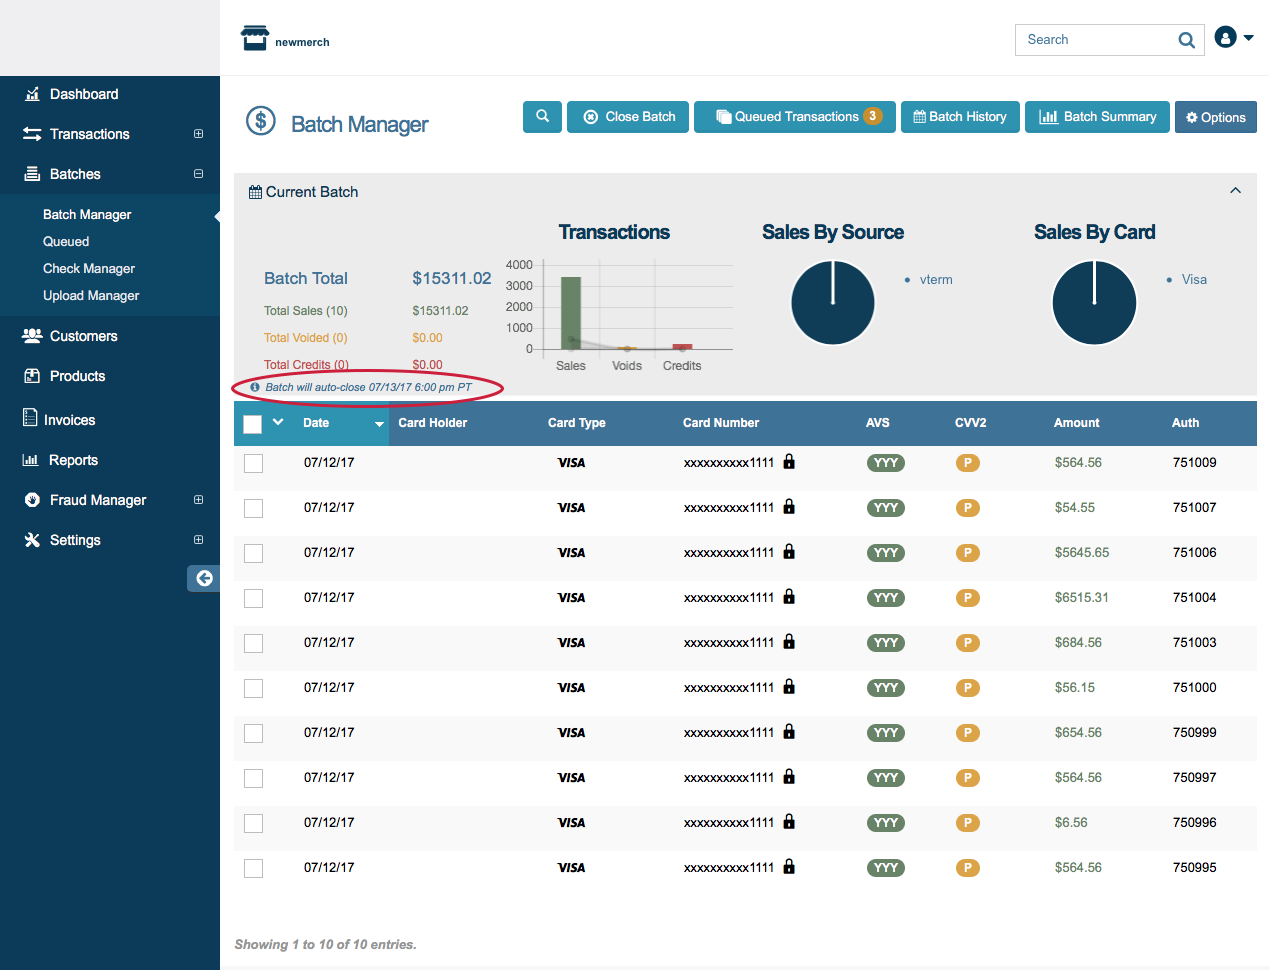The width and height of the screenshot is (1269, 970).
Task: Check the box for transaction auth 751006
Action: point(254,553)
